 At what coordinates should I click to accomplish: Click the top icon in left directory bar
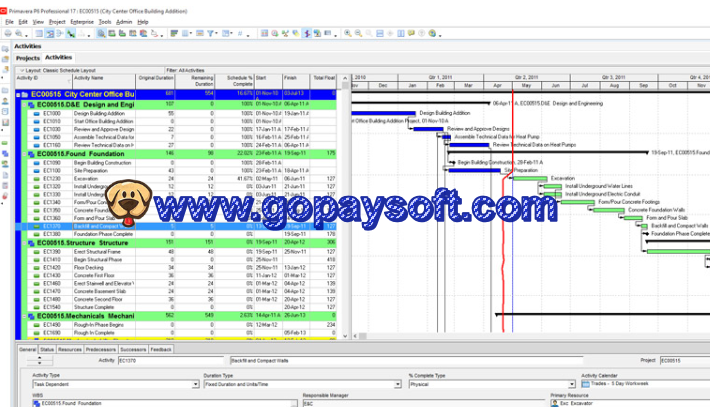coord(5,49)
